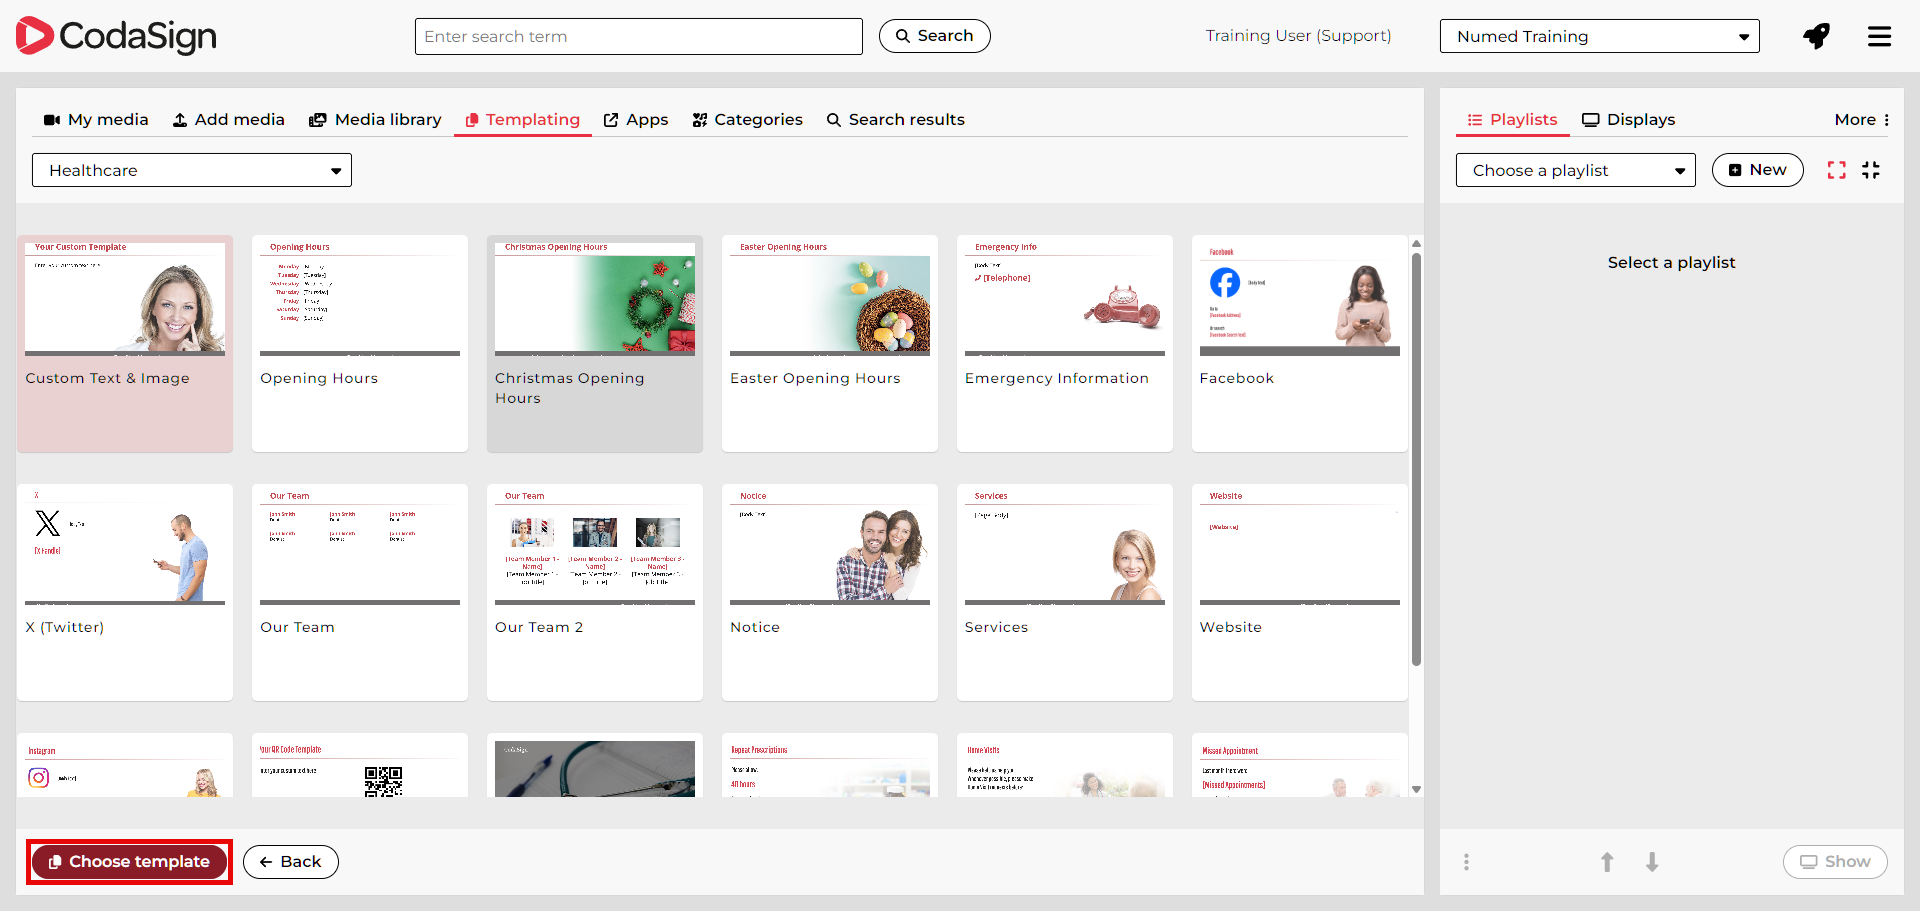Click the Back button

[290, 862]
